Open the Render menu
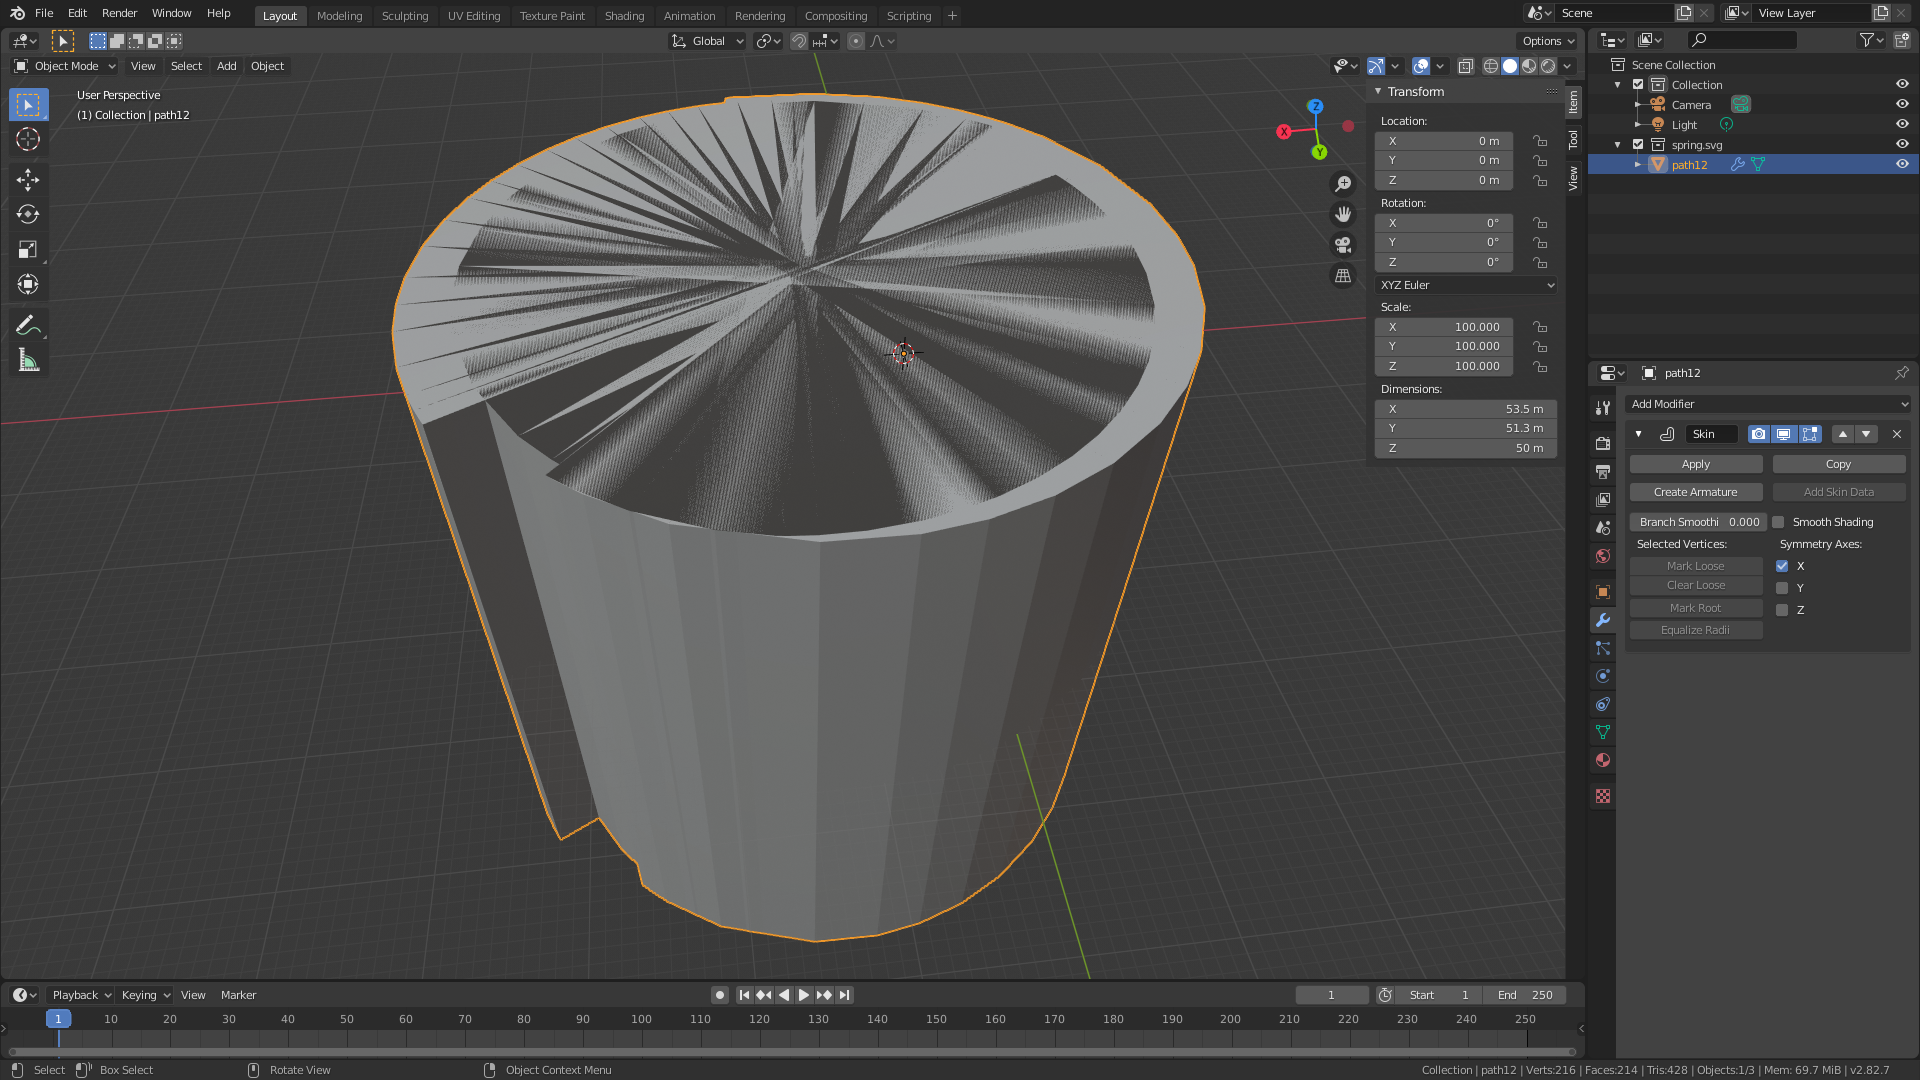The image size is (1920, 1080). pyautogui.click(x=119, y=13)
